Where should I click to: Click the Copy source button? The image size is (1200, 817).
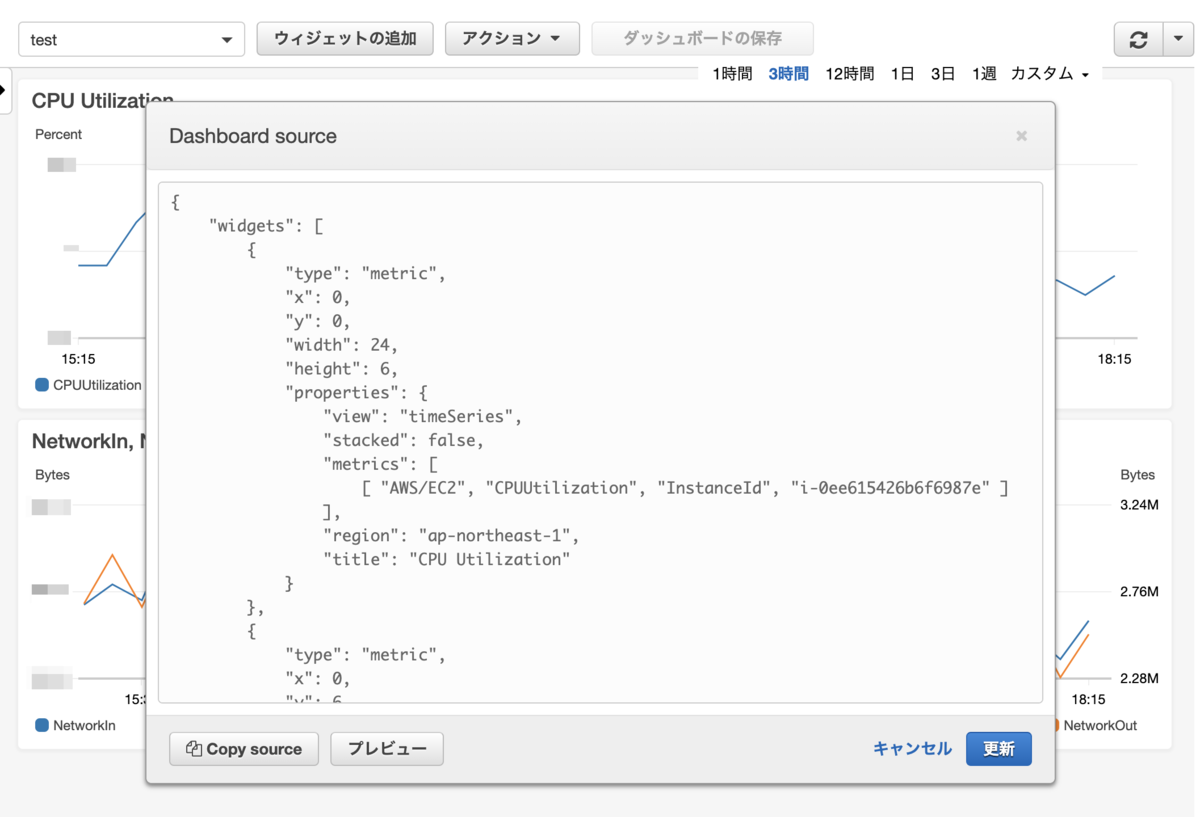244,749
